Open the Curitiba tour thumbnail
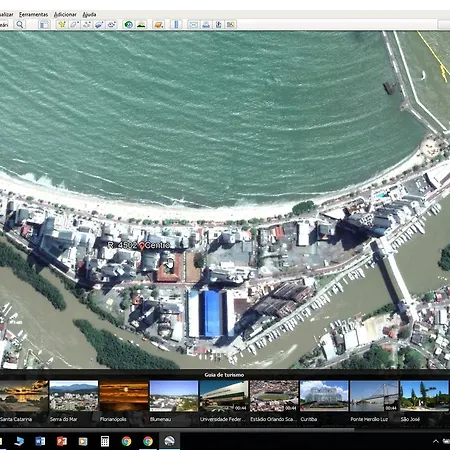This screenshot has width=450, height=450. (324, 396)
